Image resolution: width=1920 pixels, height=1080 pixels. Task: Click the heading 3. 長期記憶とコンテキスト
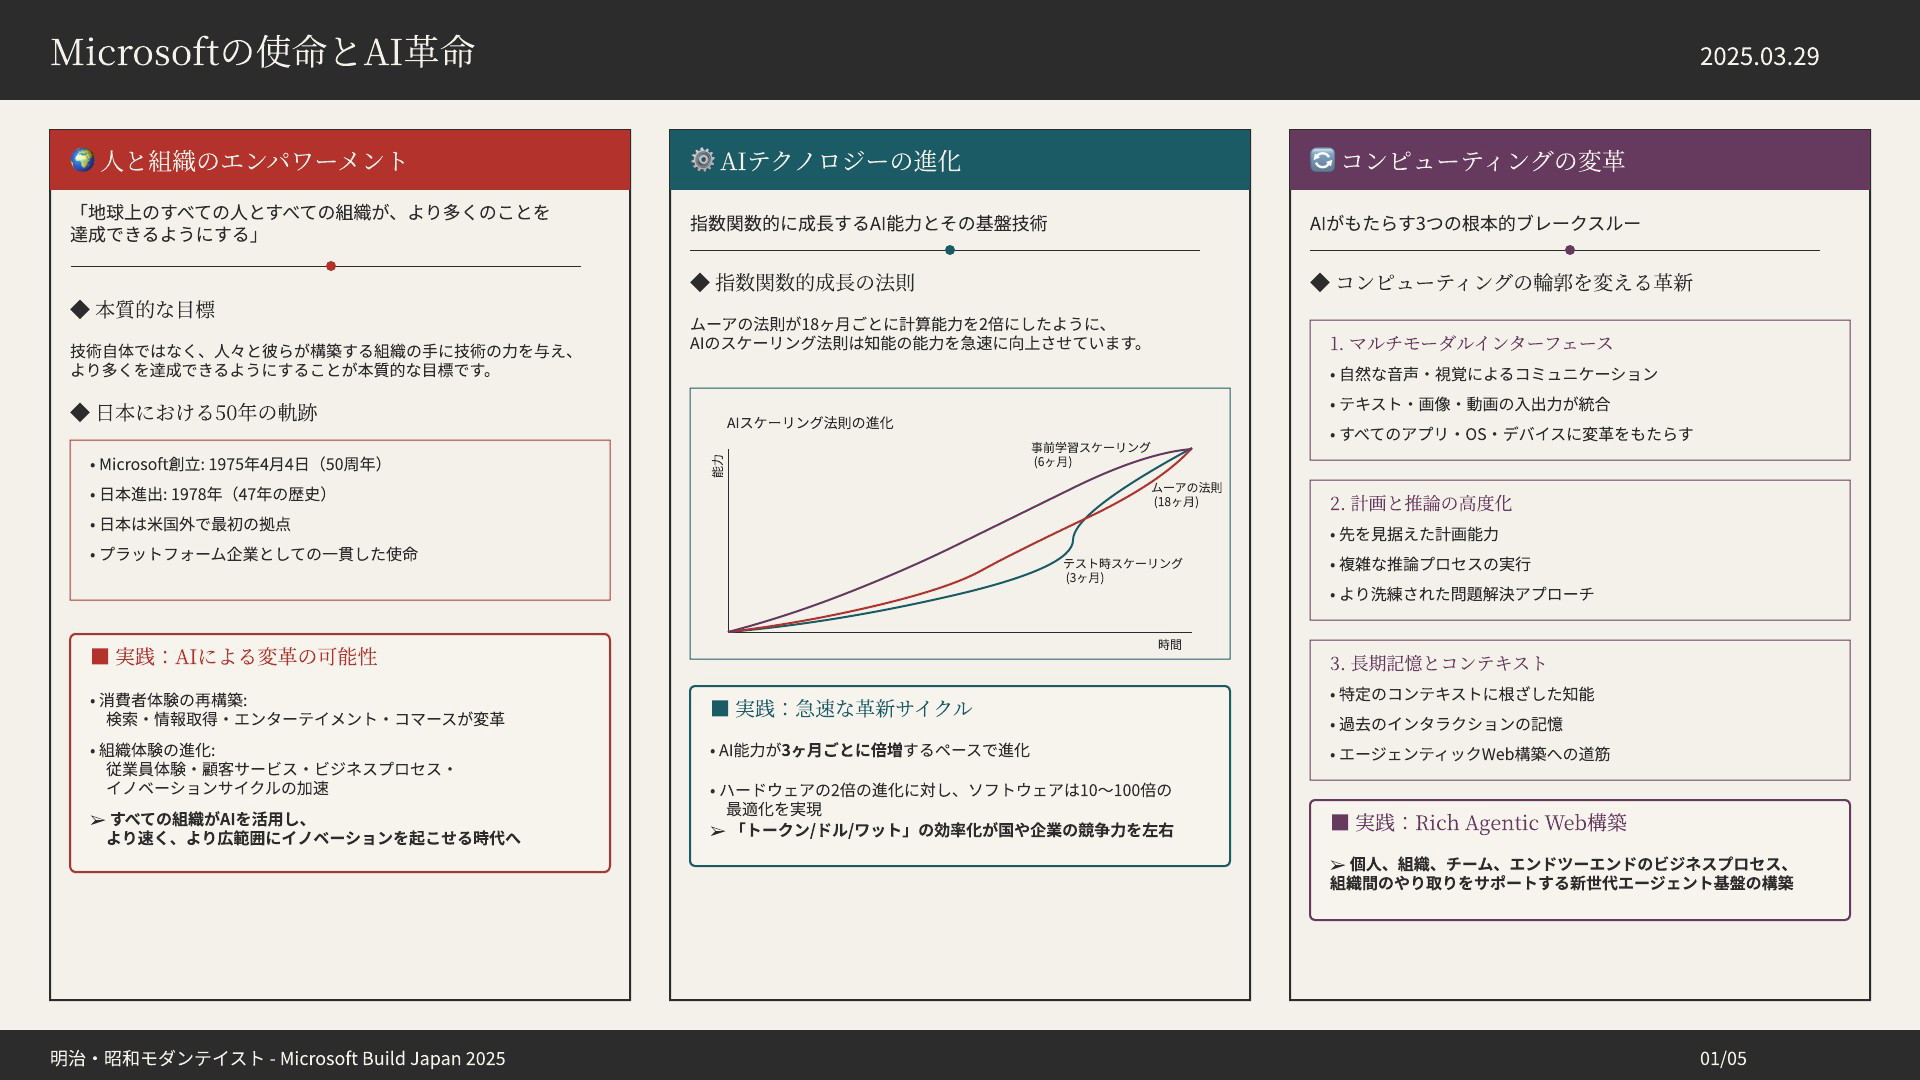pyautogui.click(x=1438, y=663)
